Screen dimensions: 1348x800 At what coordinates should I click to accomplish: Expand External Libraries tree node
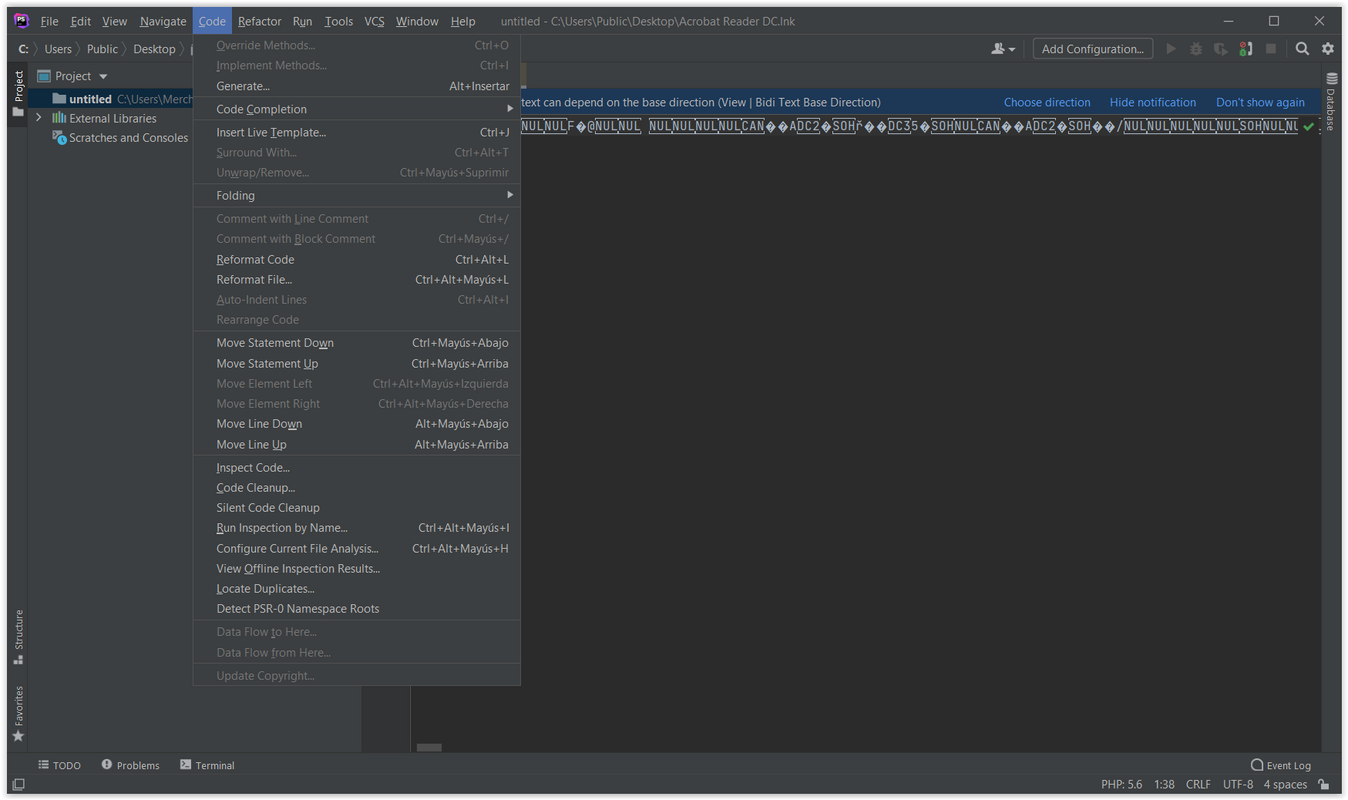(x=39, y=118)
